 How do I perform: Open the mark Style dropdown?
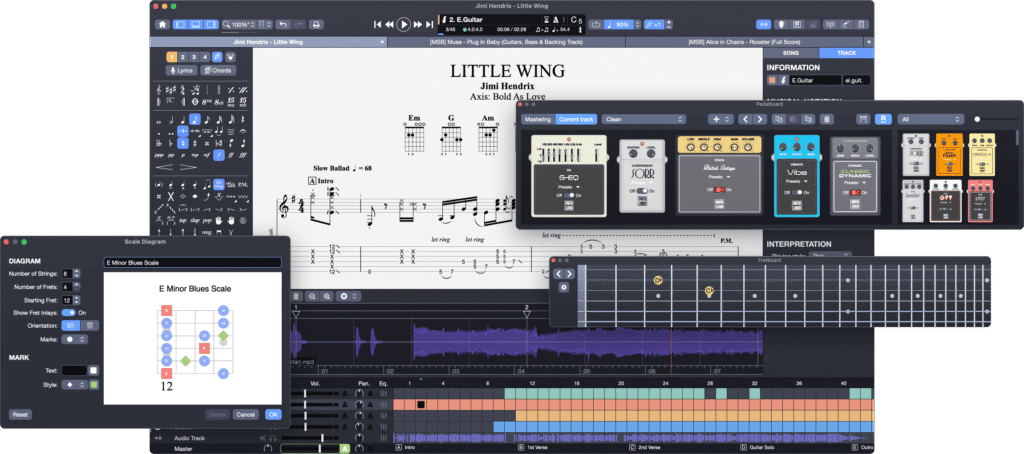[x=74, y=385]
